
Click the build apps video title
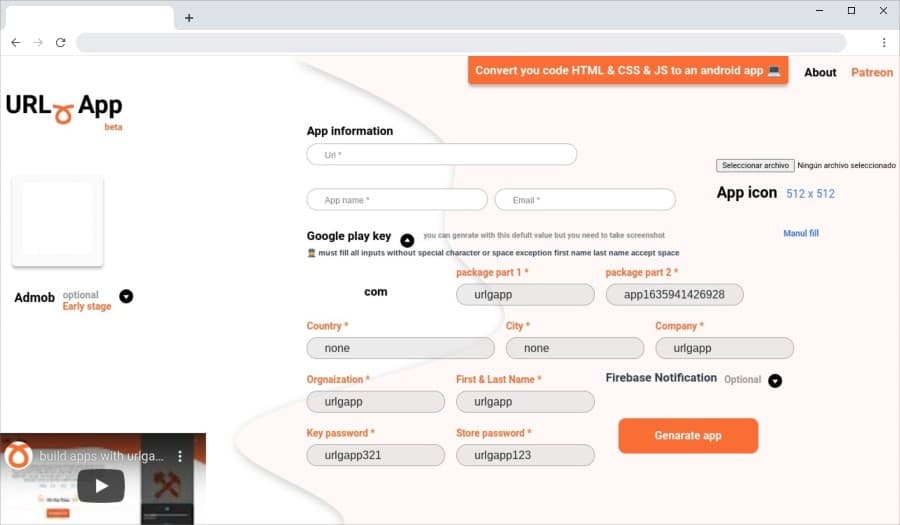(101, 456)
